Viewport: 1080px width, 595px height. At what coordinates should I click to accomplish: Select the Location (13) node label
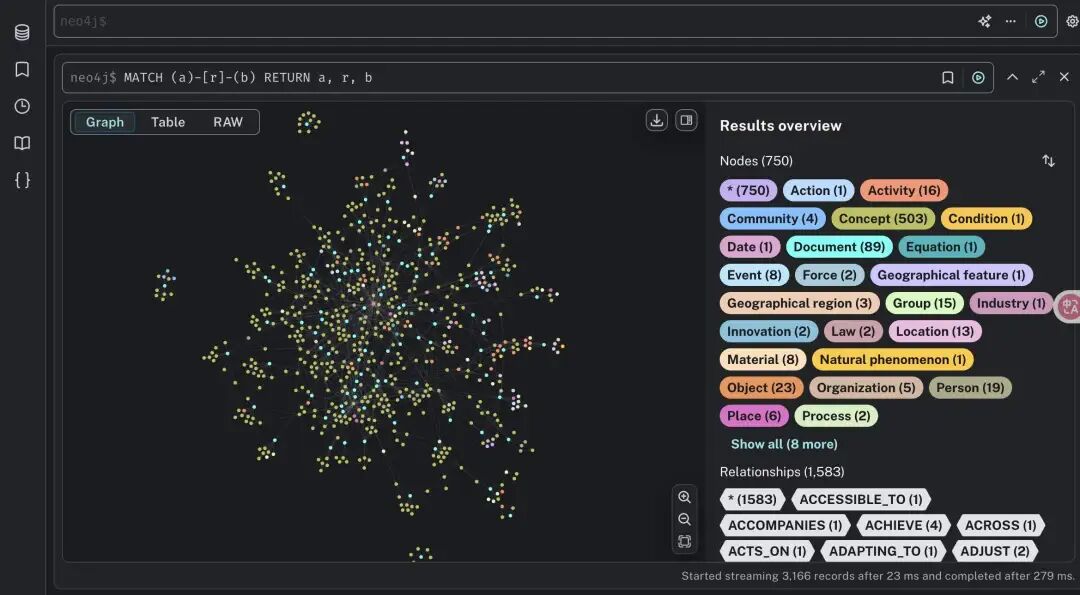point(935,332)
